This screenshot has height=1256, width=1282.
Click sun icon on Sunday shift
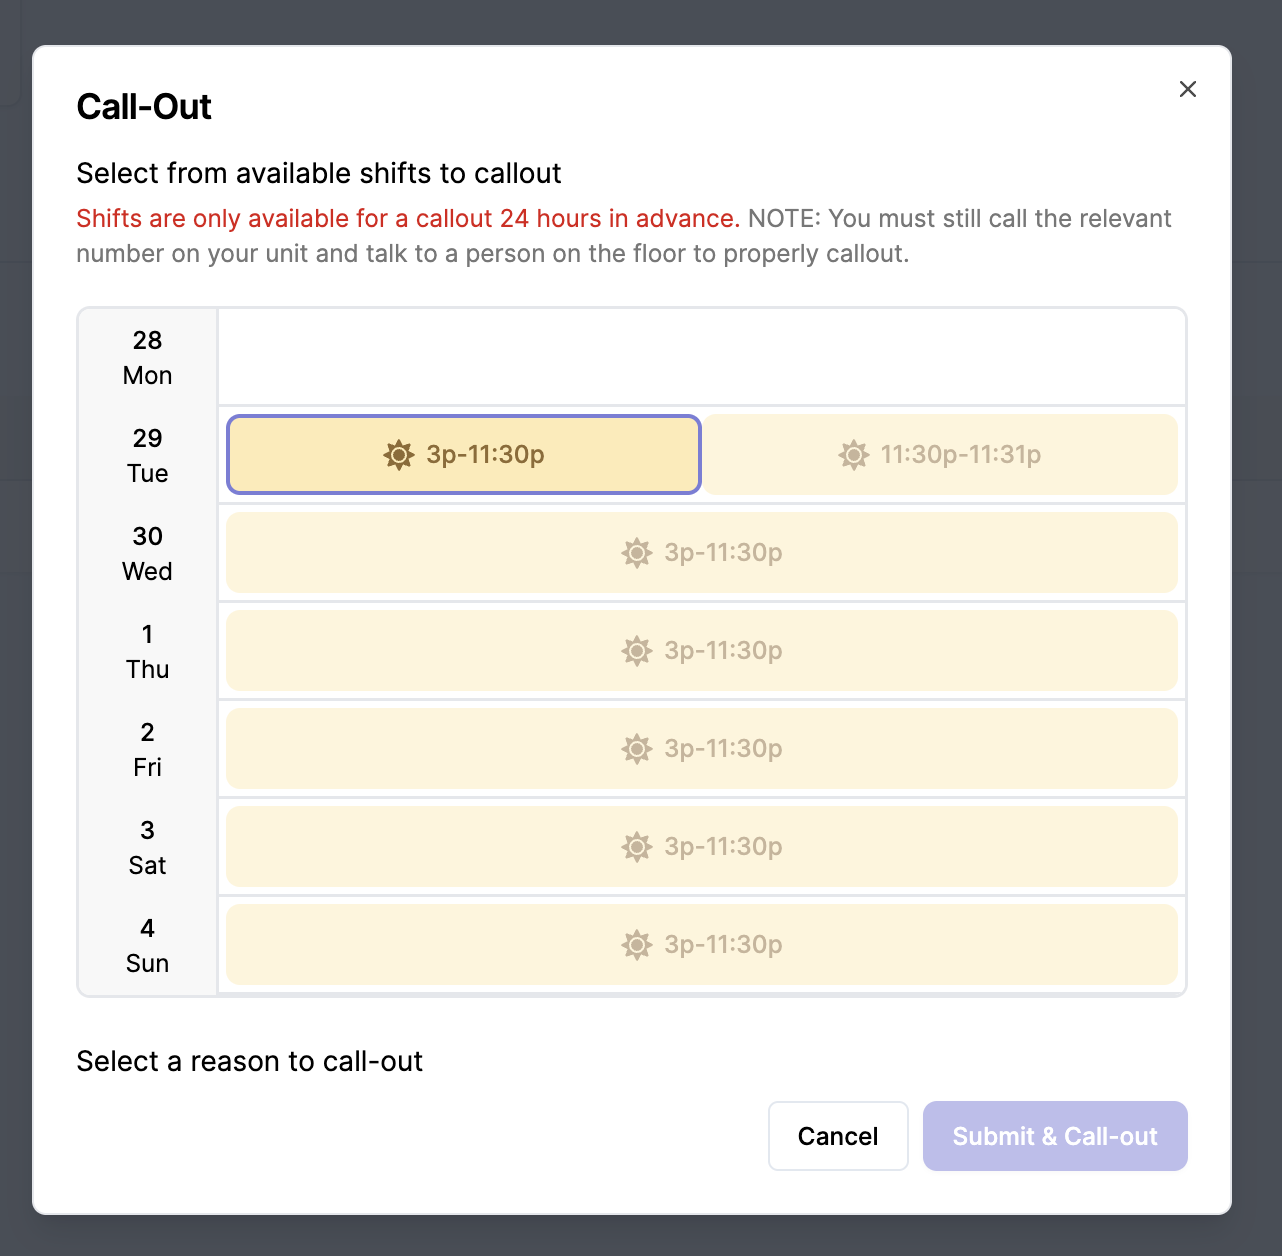(637, 945)
